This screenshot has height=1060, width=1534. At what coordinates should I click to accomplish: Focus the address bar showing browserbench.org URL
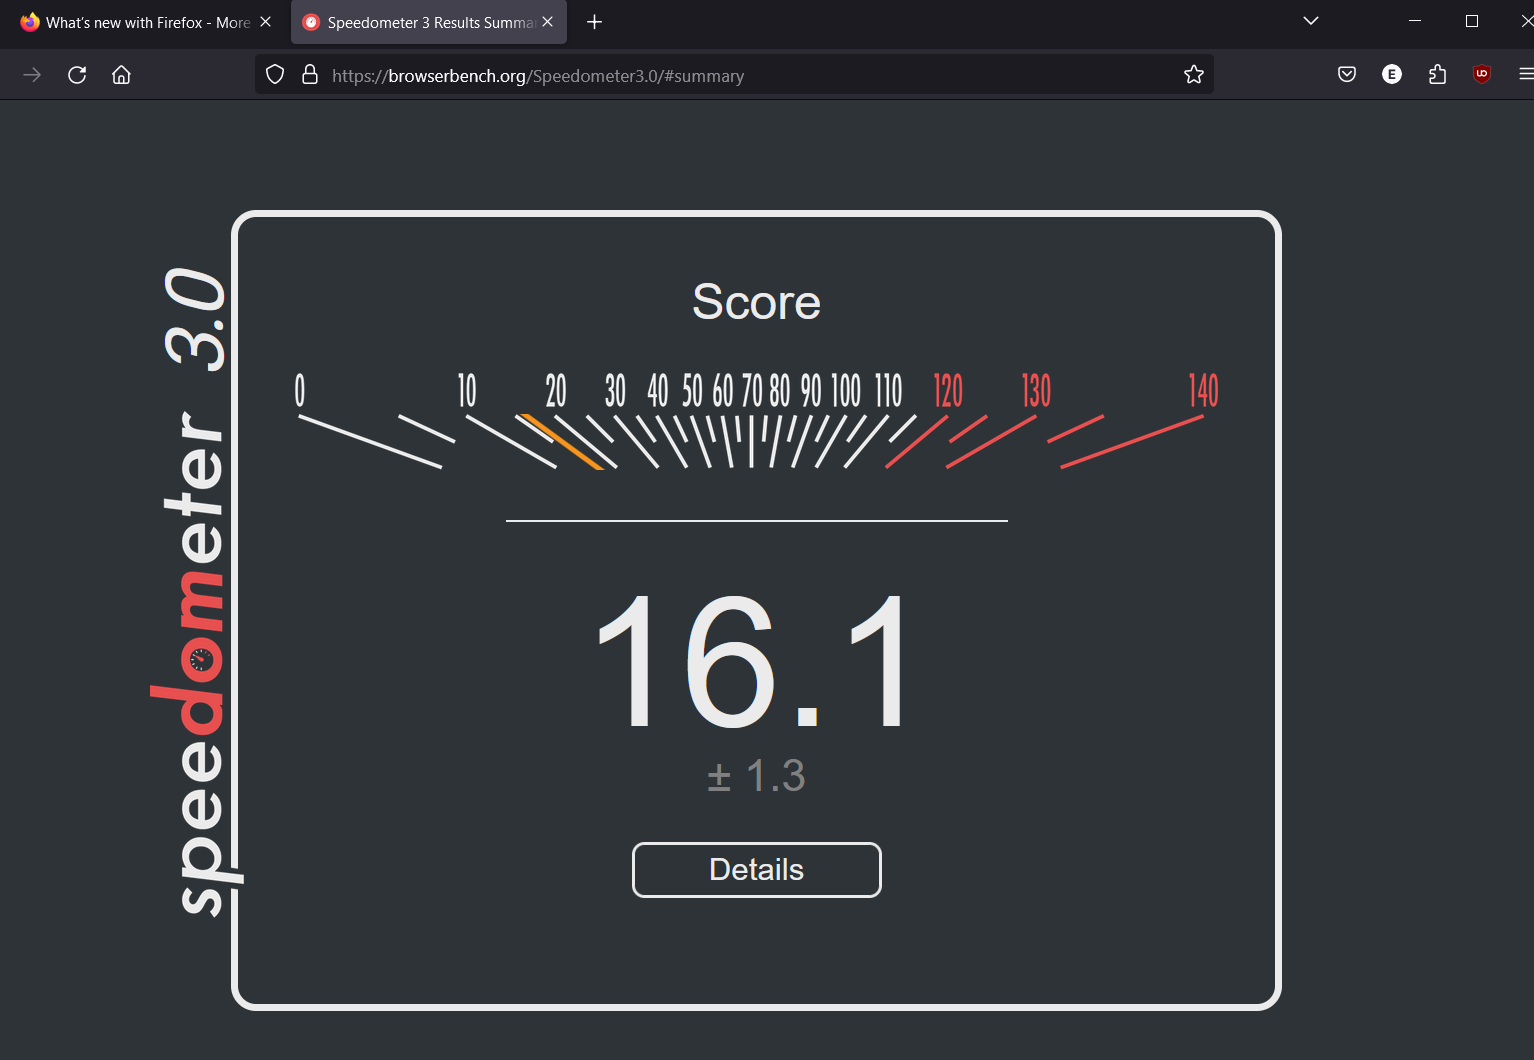(735, 75)
